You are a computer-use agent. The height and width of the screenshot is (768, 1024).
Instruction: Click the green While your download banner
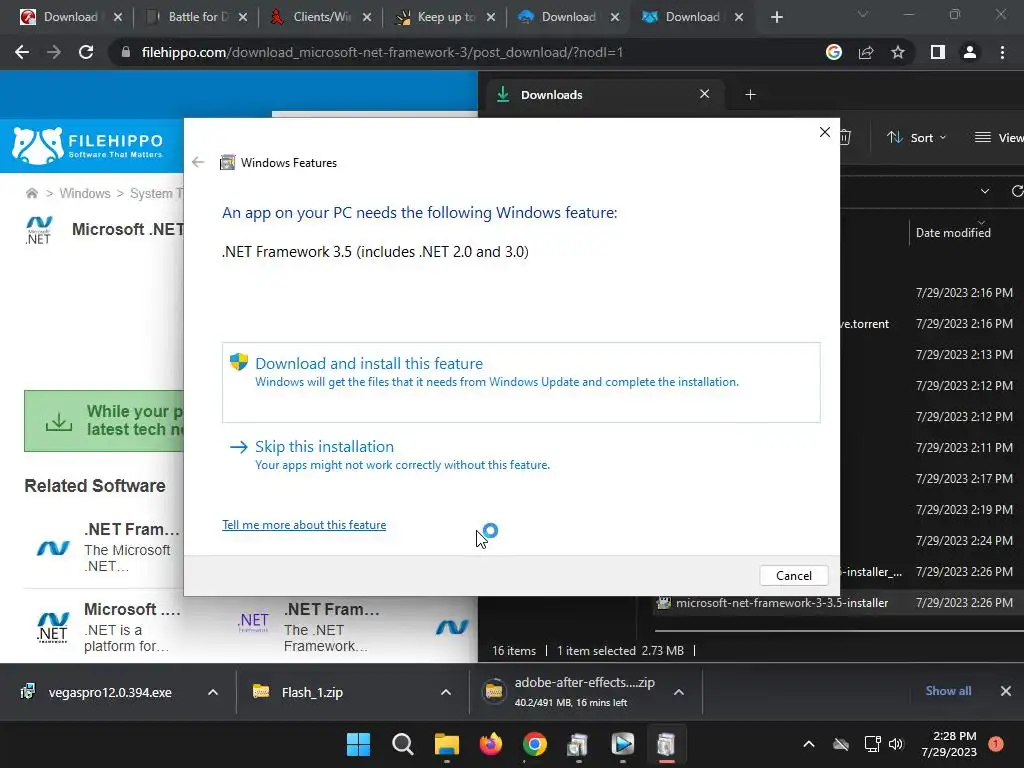[104, 421]
